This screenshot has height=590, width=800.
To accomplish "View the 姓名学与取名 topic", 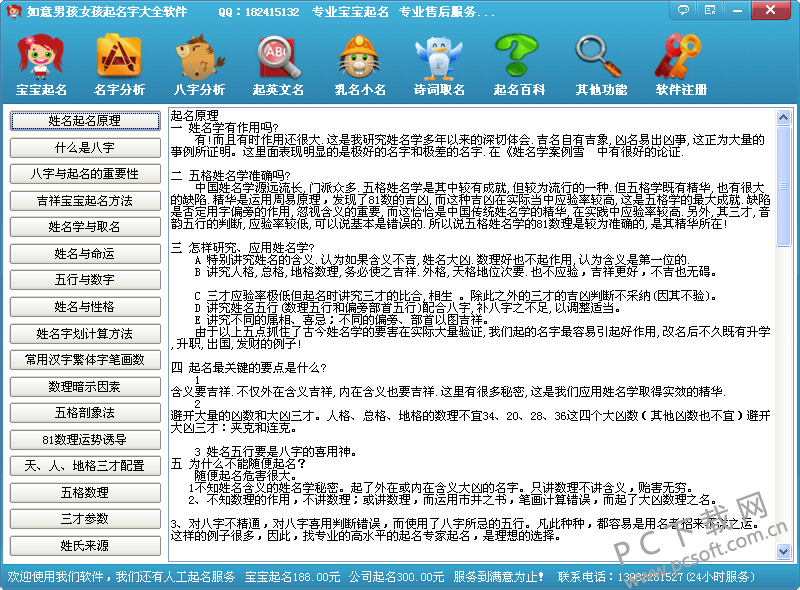I will (85, 227).
